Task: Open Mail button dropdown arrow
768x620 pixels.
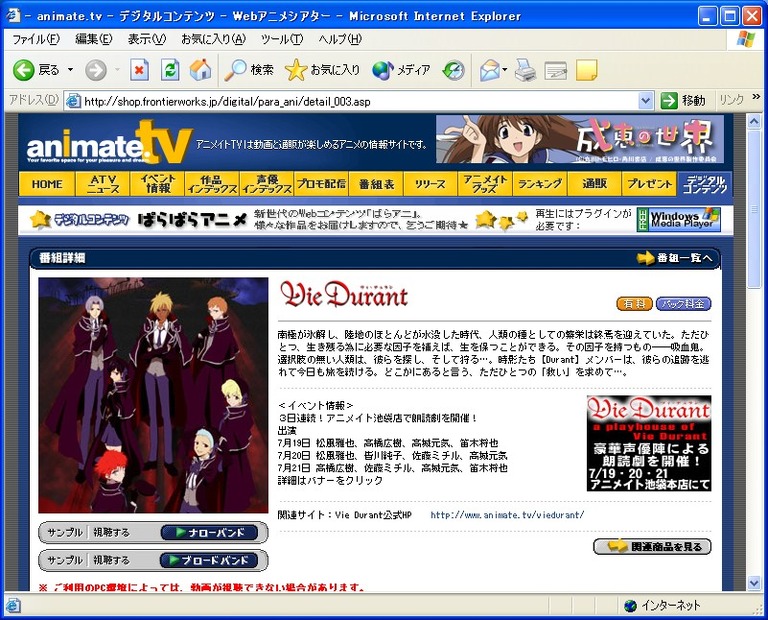Action: coord(504,70)
